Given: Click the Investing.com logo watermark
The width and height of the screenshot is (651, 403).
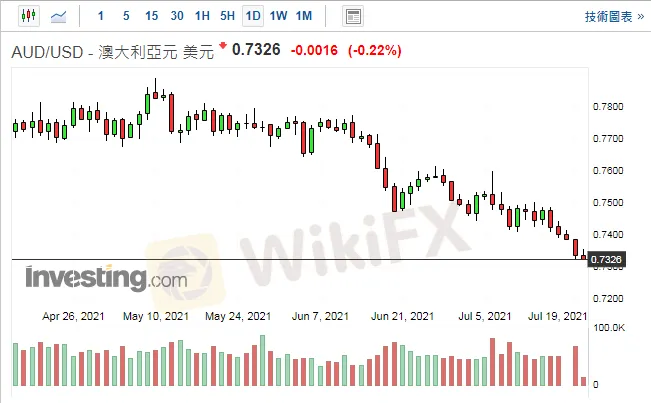Looking at the screenshot, I should 106,278.
